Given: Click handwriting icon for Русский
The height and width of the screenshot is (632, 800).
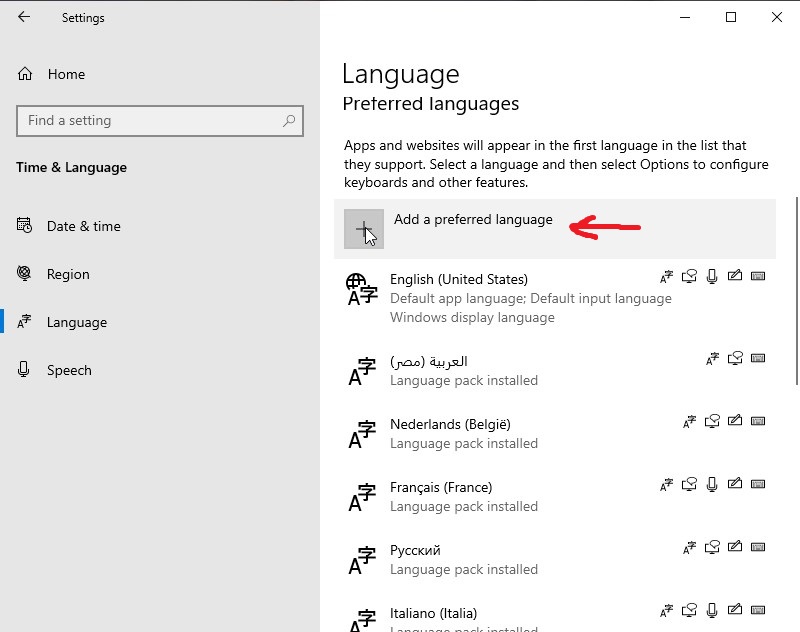Looking at the screenshot, I should [735, 547].
